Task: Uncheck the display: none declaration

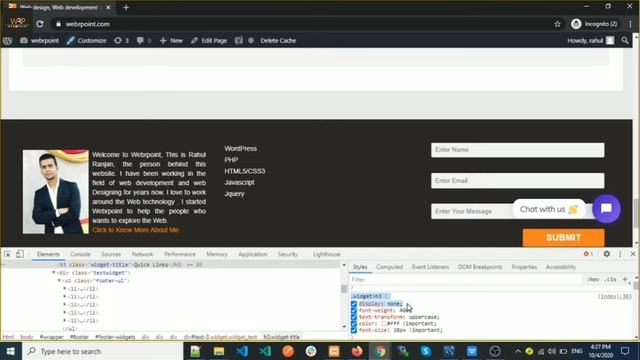Action: 353,304
